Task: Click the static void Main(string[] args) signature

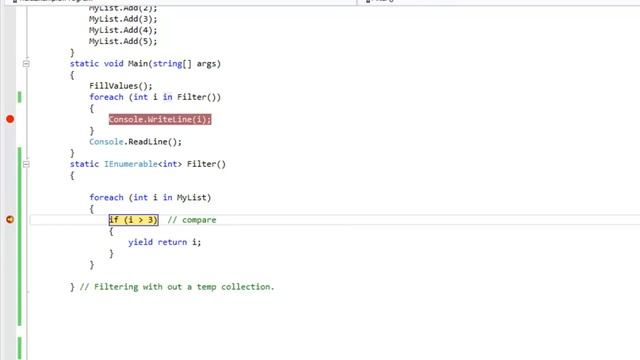Action: point(145,64)
